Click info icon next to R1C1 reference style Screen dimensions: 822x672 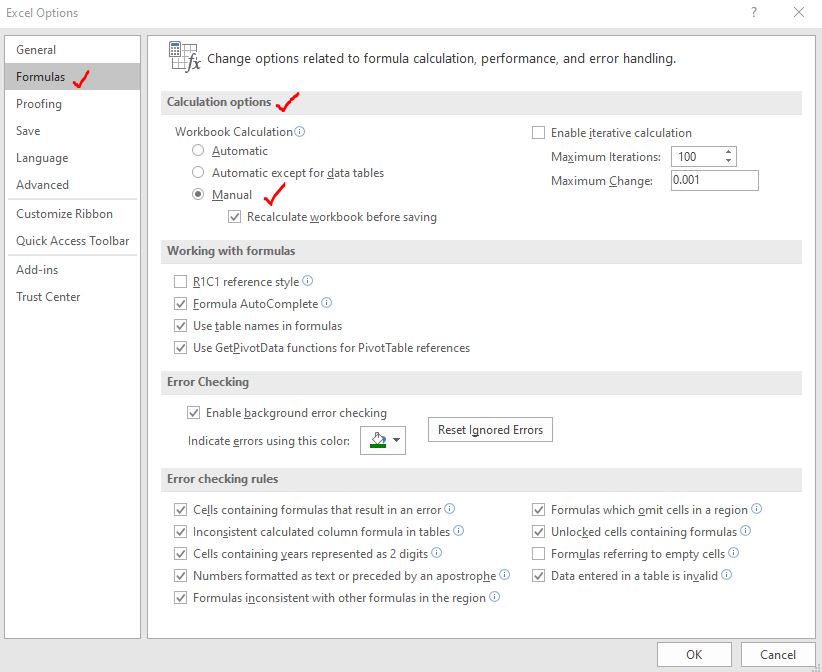pyautogui.click(x=308, y=281)
